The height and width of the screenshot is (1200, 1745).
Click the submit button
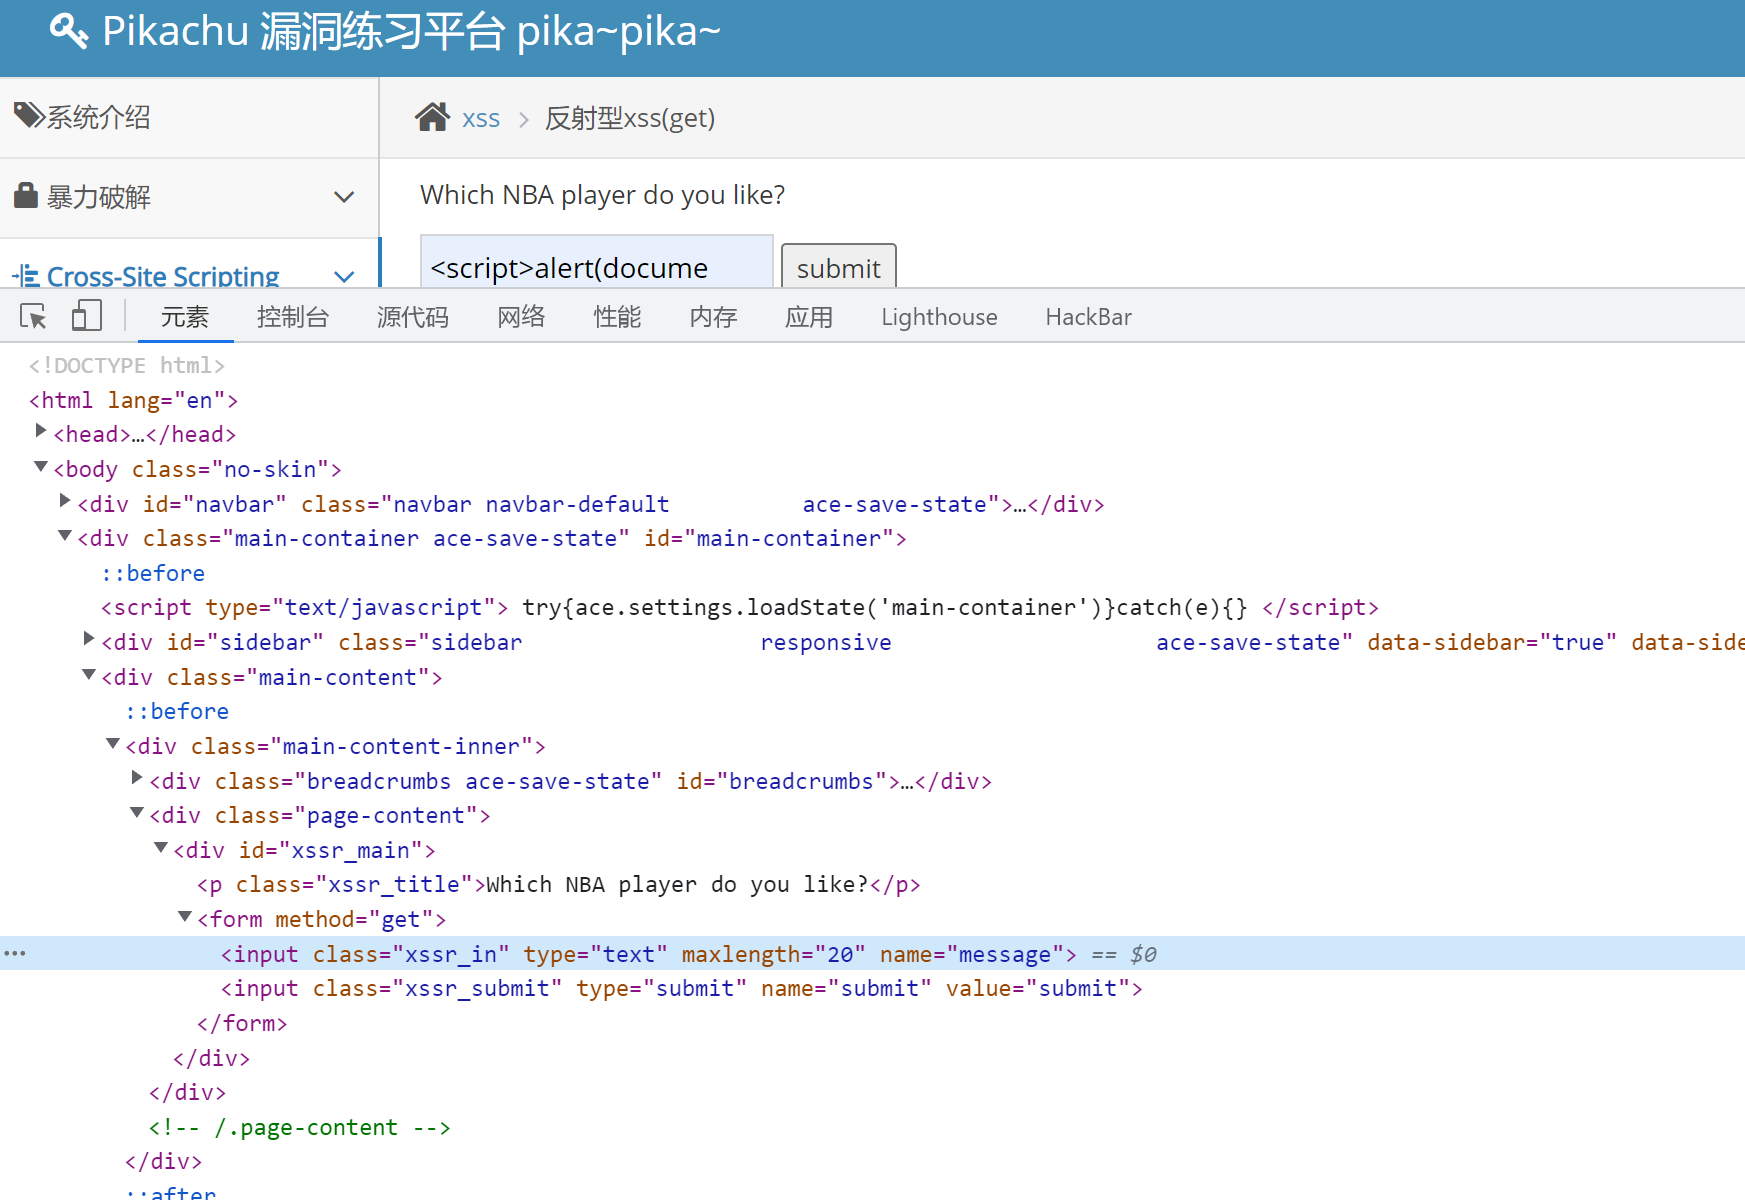838,266
